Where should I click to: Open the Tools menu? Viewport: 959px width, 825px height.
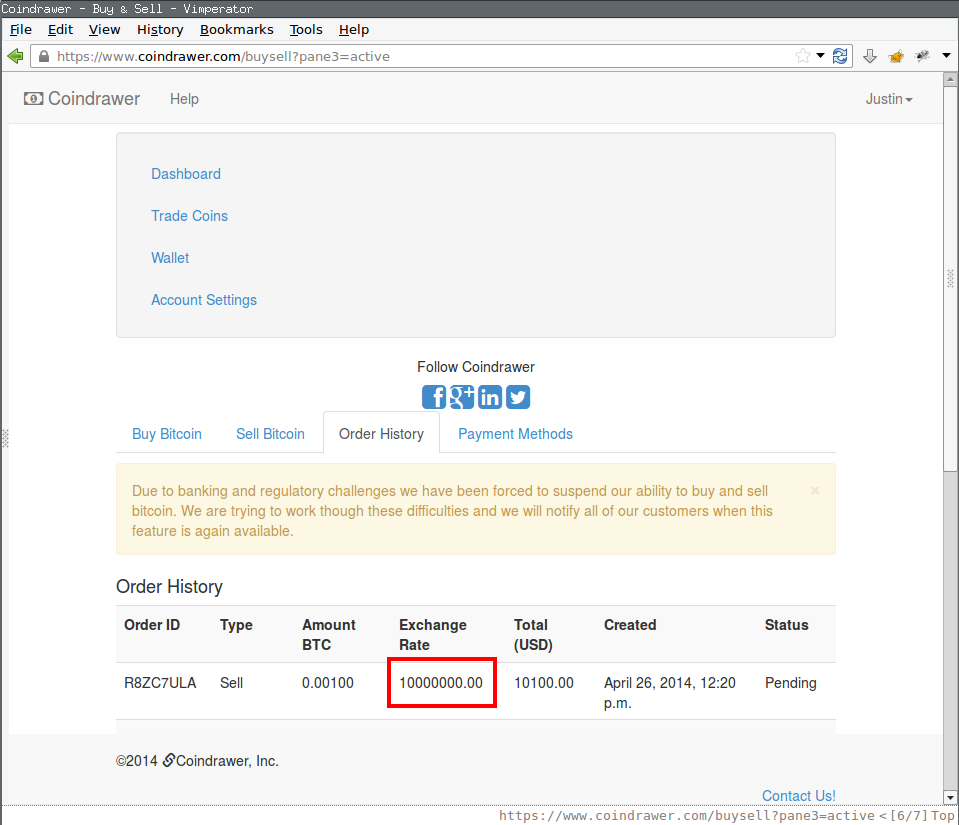[306, 29]
